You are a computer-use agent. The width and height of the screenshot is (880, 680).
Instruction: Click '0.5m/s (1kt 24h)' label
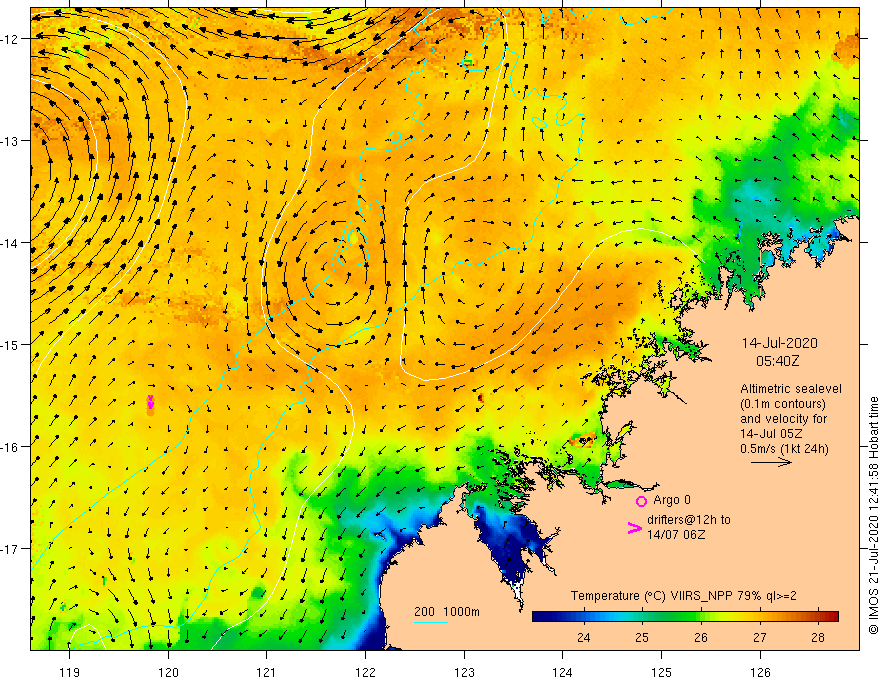point(784,449)
